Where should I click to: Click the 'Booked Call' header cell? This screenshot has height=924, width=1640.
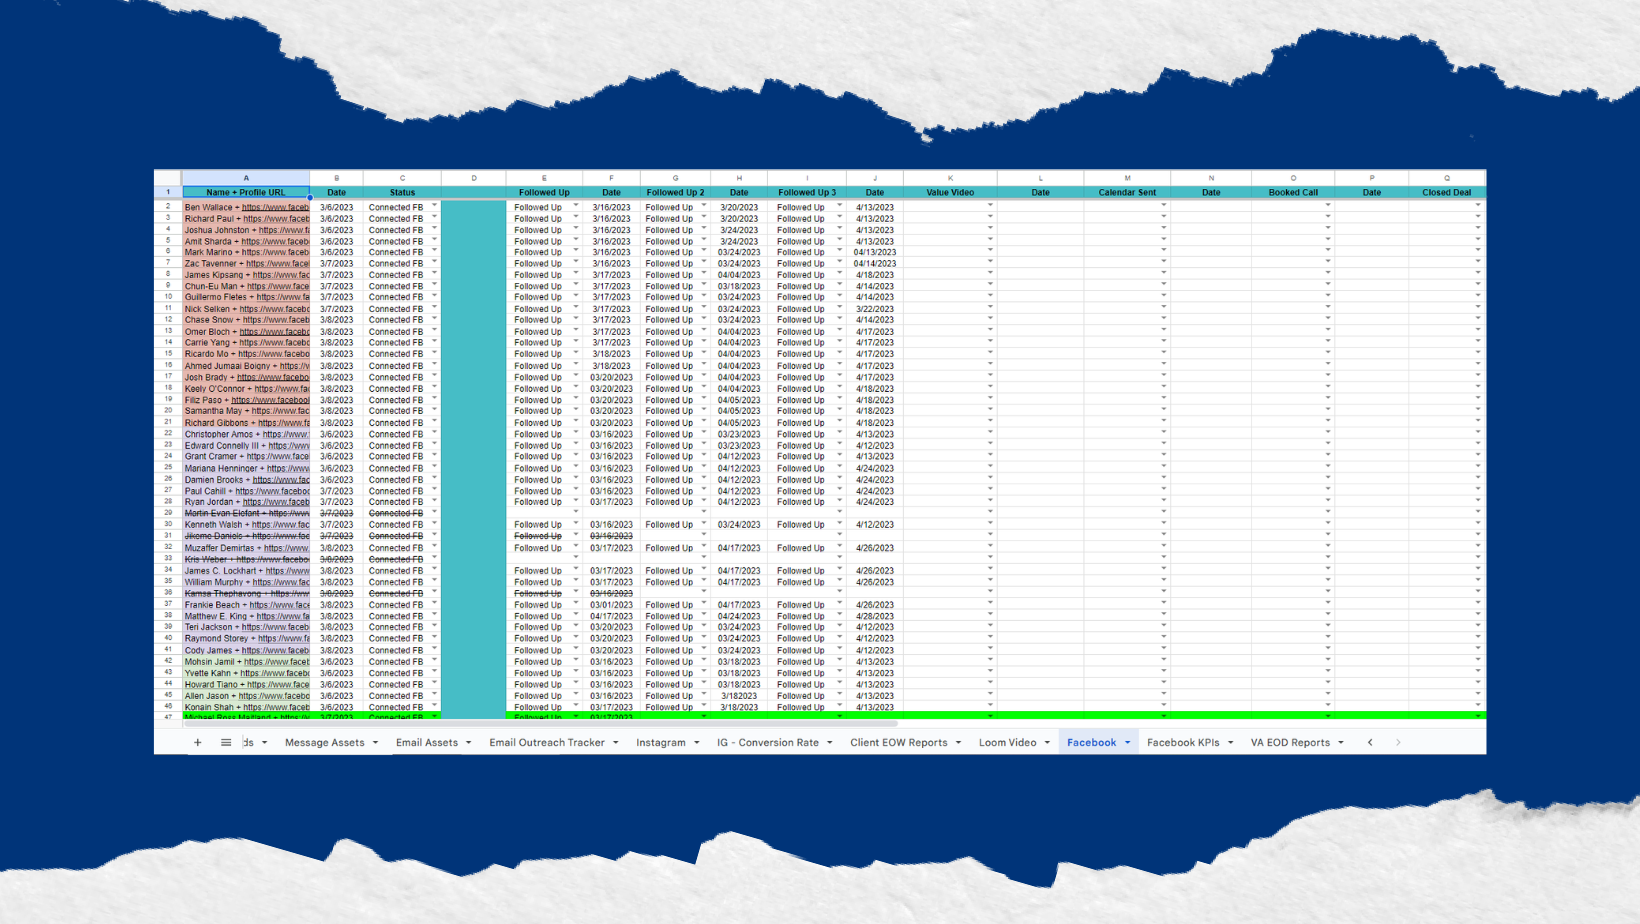coord(1293,192)
